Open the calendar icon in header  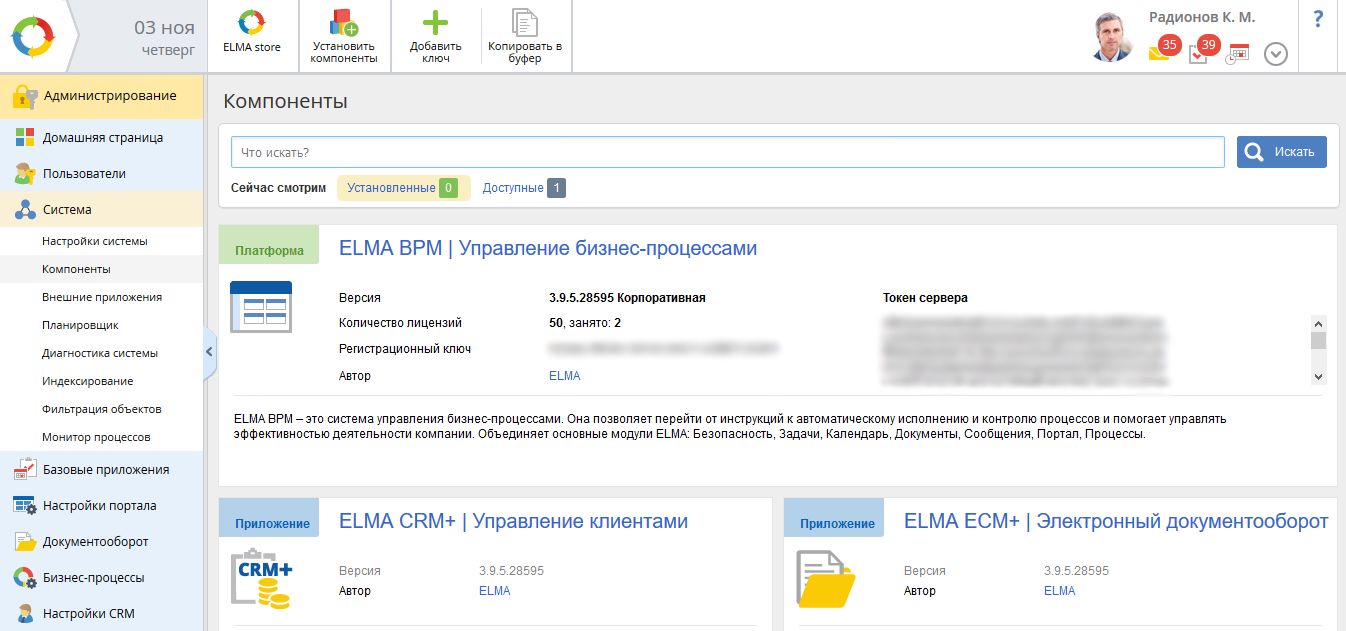click(1238, 54)
